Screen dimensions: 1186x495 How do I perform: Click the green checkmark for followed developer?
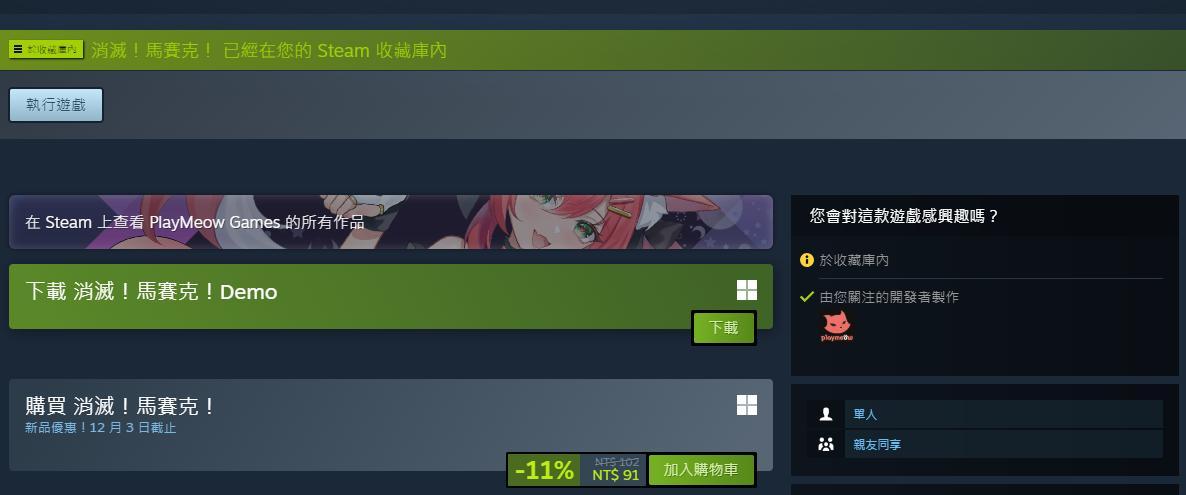coord(806,297)
